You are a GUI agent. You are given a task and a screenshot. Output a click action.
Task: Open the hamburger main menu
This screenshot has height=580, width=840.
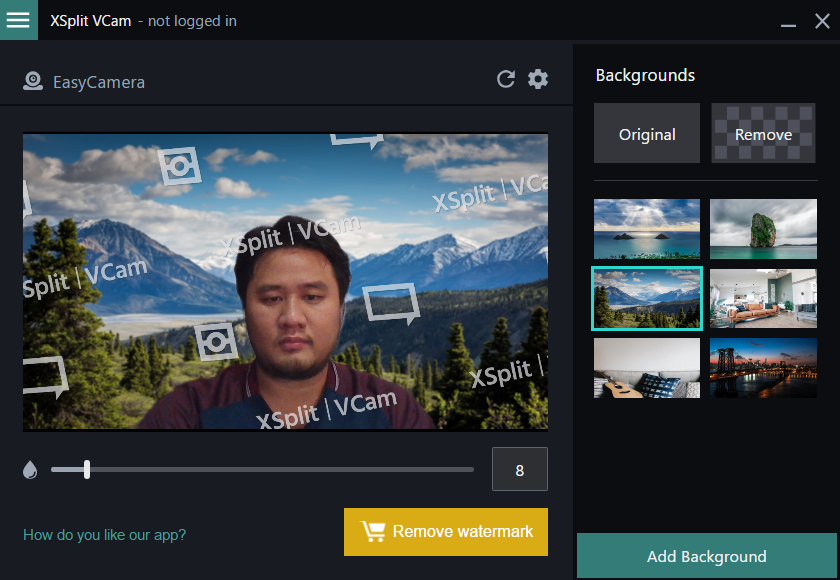pos(19,20)
